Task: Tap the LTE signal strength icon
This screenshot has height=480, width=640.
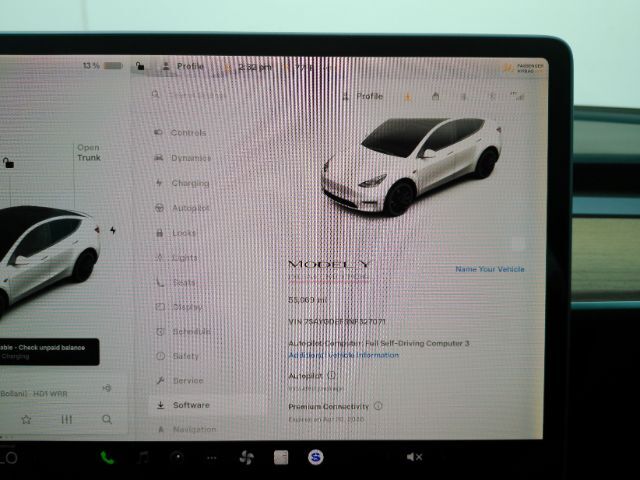Action: click(517, 96)
